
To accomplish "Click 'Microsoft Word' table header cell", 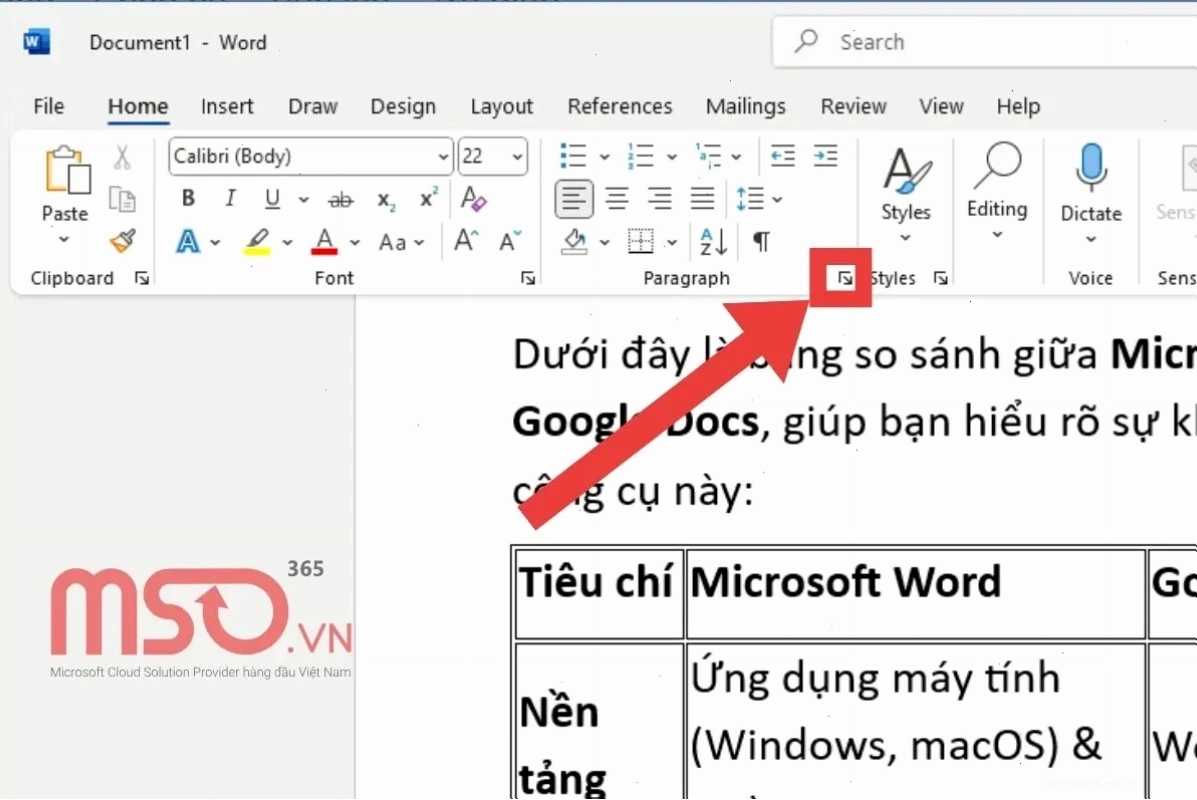I will pyautogui.click(x=915, y=593).
